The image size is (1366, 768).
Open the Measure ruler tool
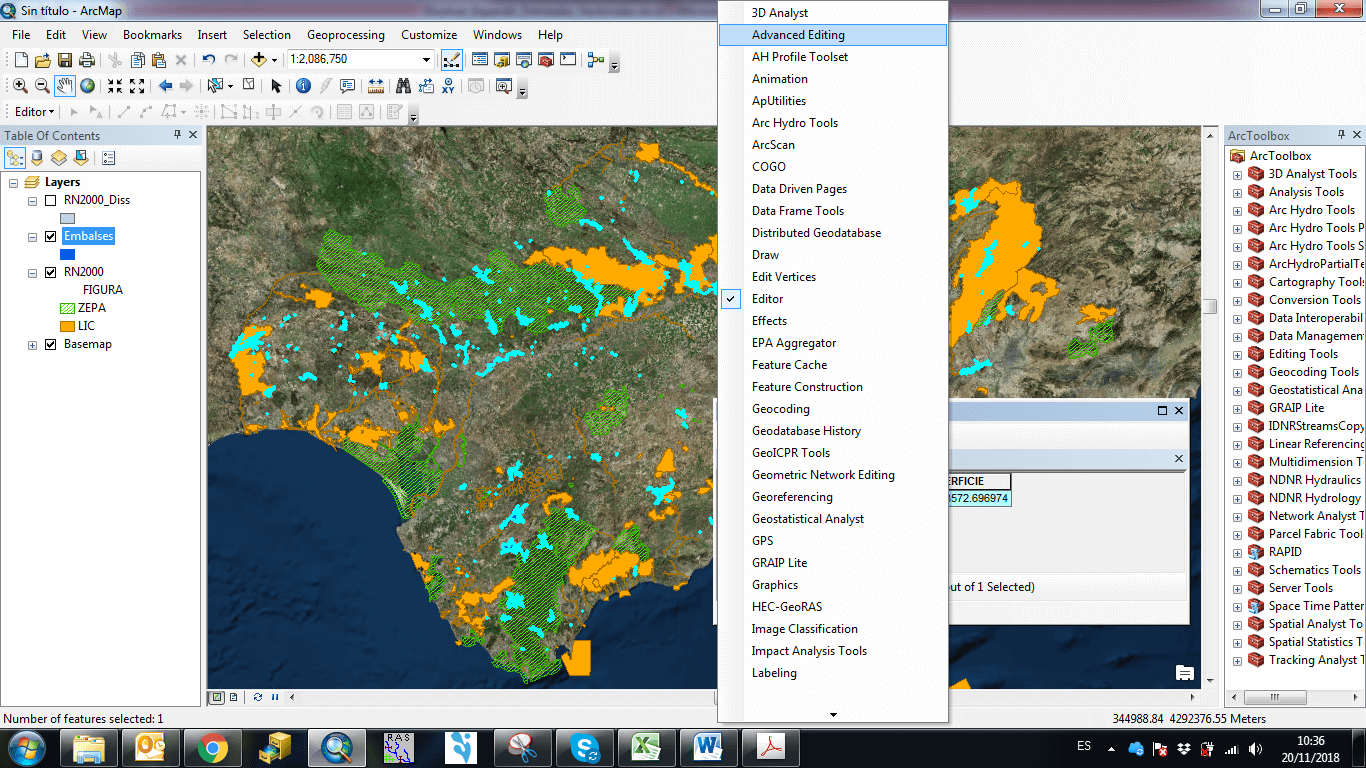click(x=376, y=86)
